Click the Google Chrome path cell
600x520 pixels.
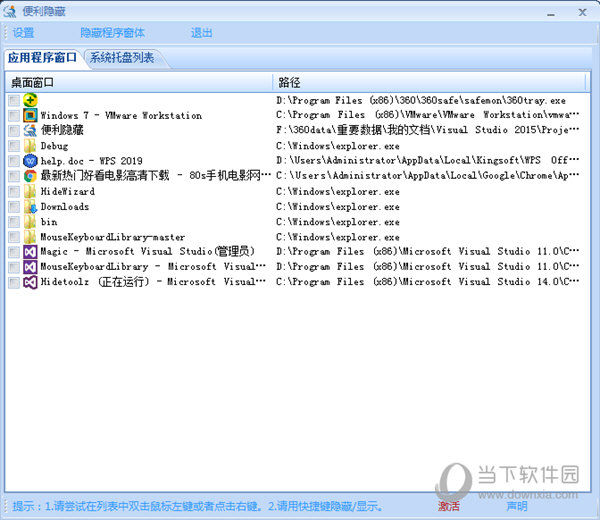[427, 176]
